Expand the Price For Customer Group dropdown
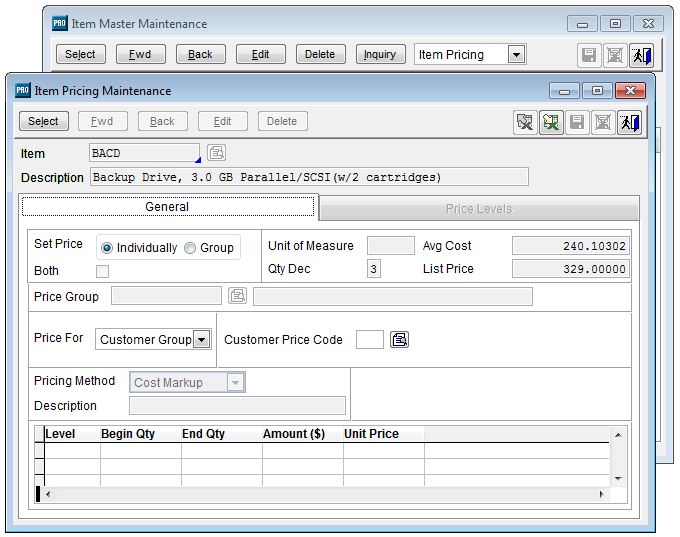This screenshot has width=680, height=537. tap(202, 339)
